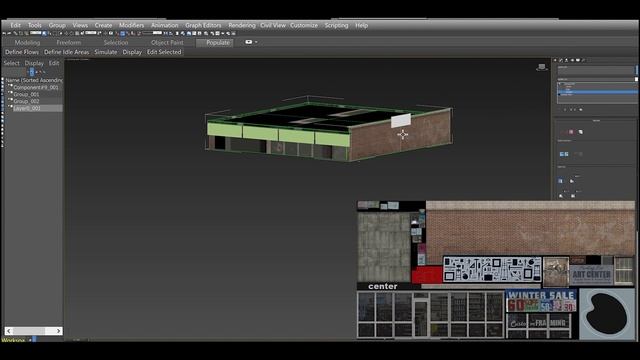Toggle the highlighted Snaps icon in toolbar
640x360 pixels.
tap(122, 33)
